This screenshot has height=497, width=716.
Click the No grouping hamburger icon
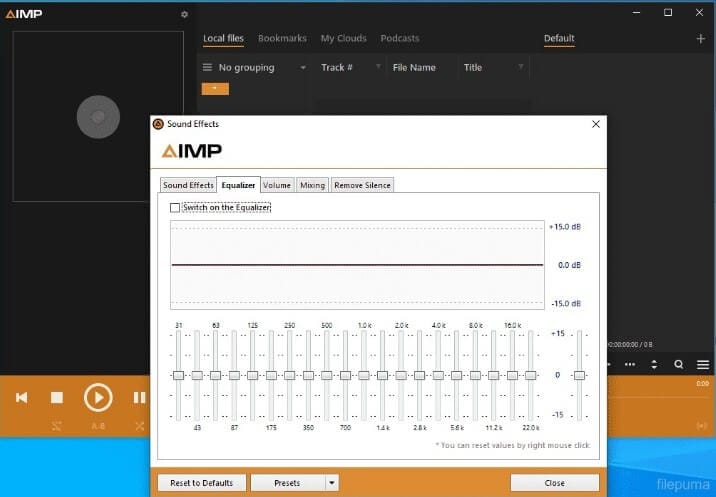(207, 68)
